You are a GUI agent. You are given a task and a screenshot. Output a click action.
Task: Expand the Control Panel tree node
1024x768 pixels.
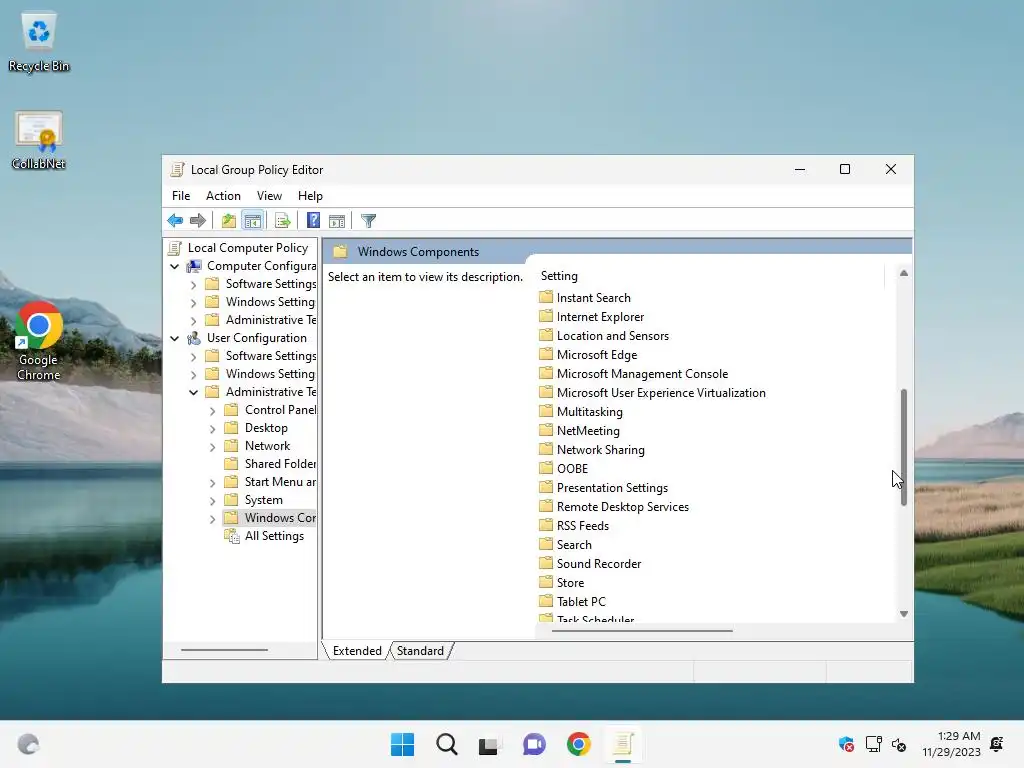(212, 411)
